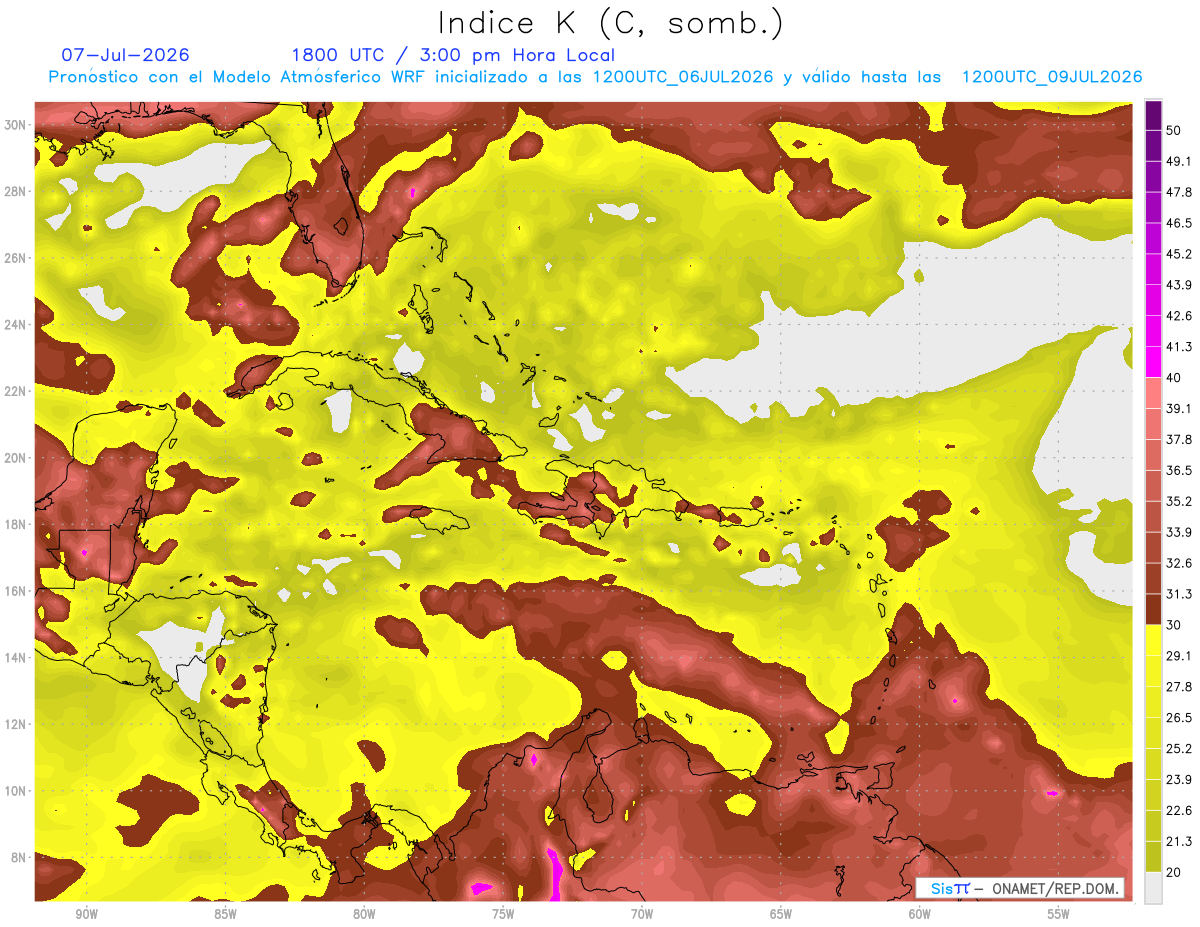The image size is (1200, 927).
Task: Click the "55W" longitude label
Action: [1058, 915]
